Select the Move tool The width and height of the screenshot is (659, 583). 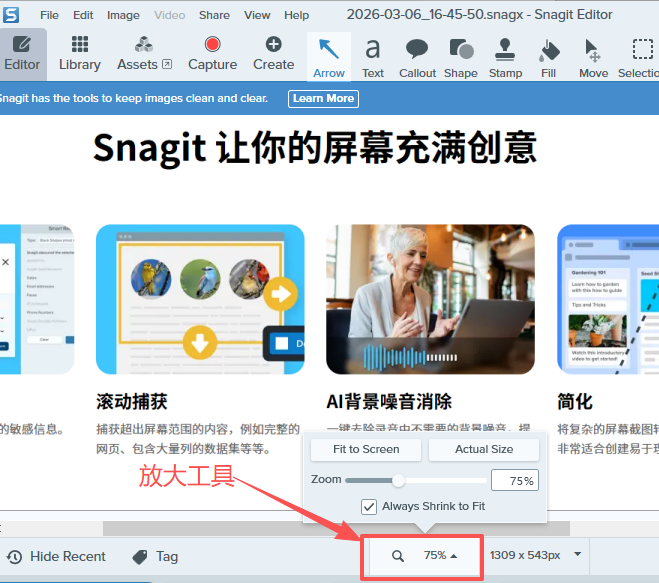tap(593, 58)
